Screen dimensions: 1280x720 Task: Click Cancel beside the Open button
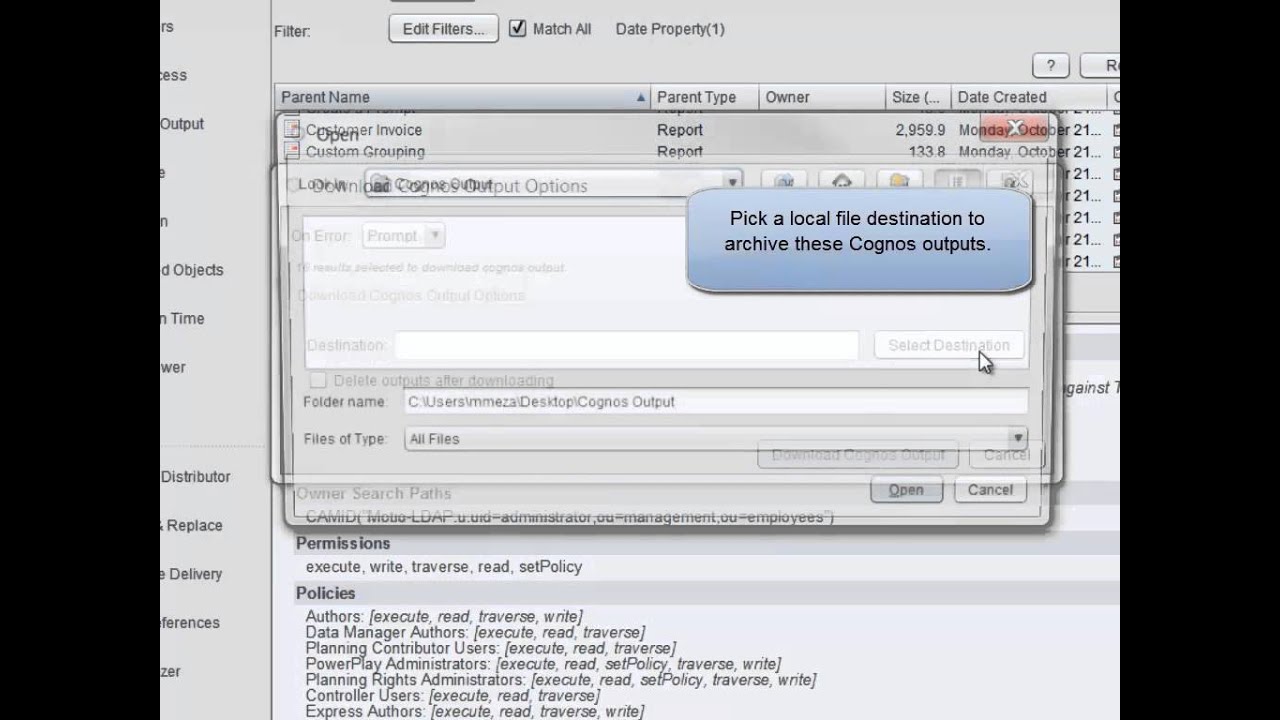tap(990, 489)
